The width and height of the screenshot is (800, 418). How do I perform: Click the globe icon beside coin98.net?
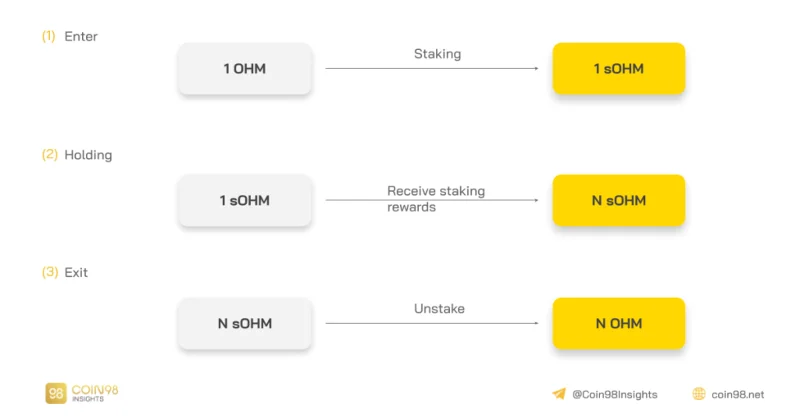pos(699,394)
